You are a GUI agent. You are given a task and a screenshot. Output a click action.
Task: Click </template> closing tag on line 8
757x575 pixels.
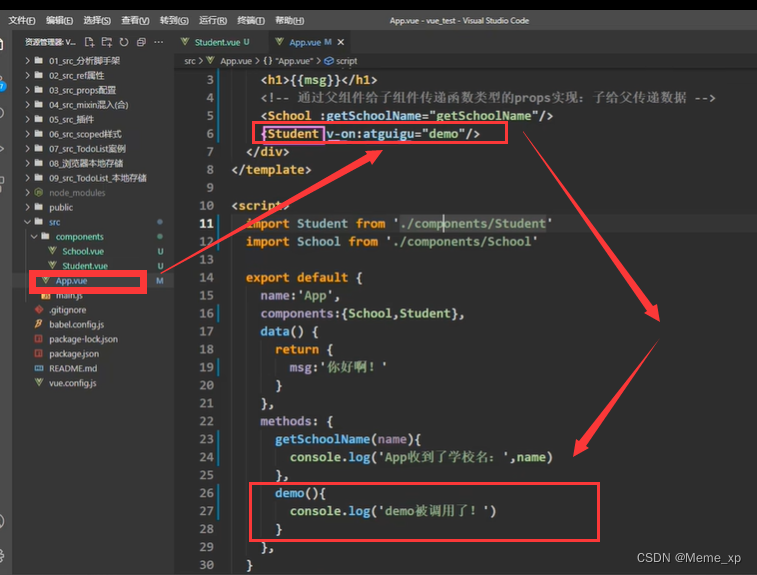271,170
